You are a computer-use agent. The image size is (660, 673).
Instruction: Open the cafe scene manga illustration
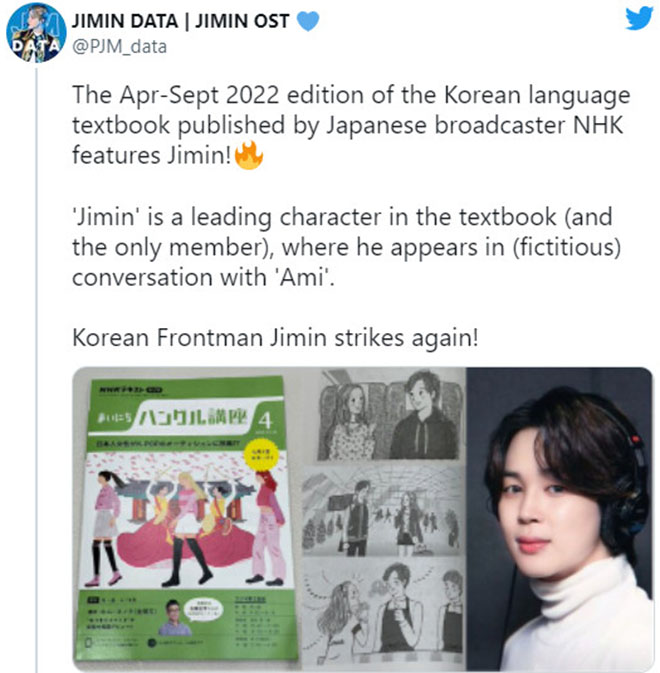pyautogui.click(x=382, y=612)
